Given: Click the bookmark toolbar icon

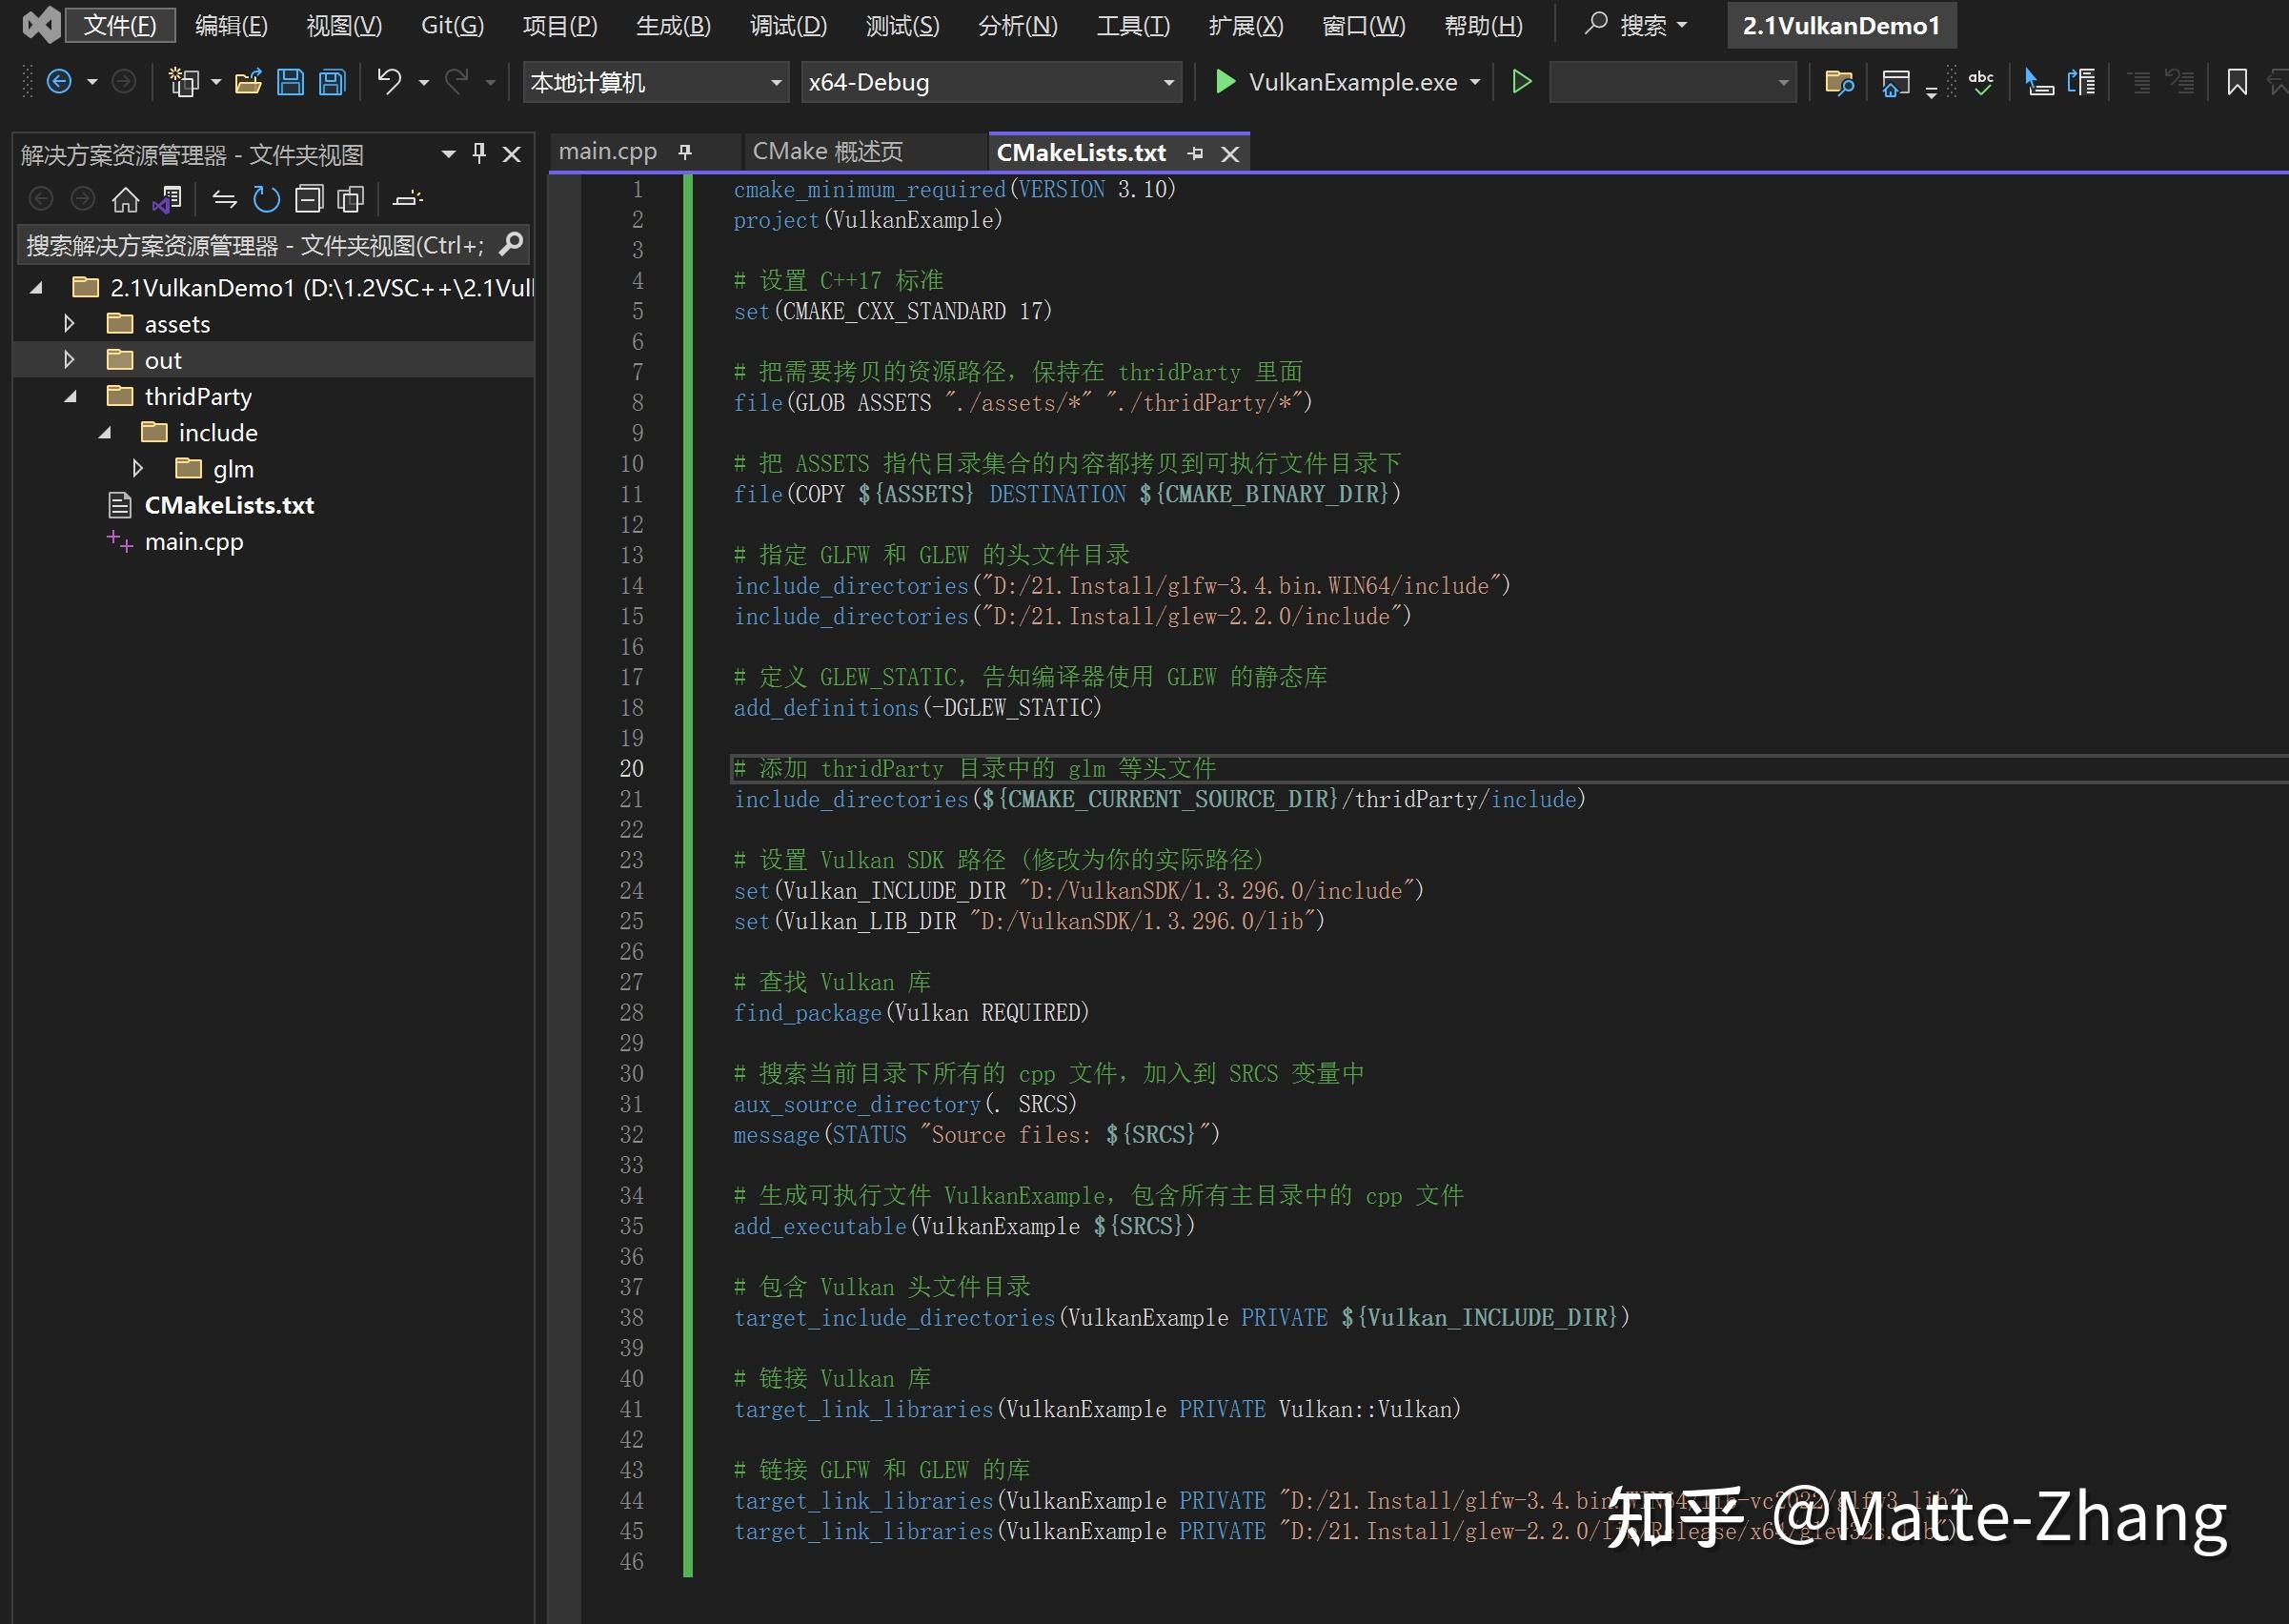Looking at the screenshot, I should click(2237, 82).
